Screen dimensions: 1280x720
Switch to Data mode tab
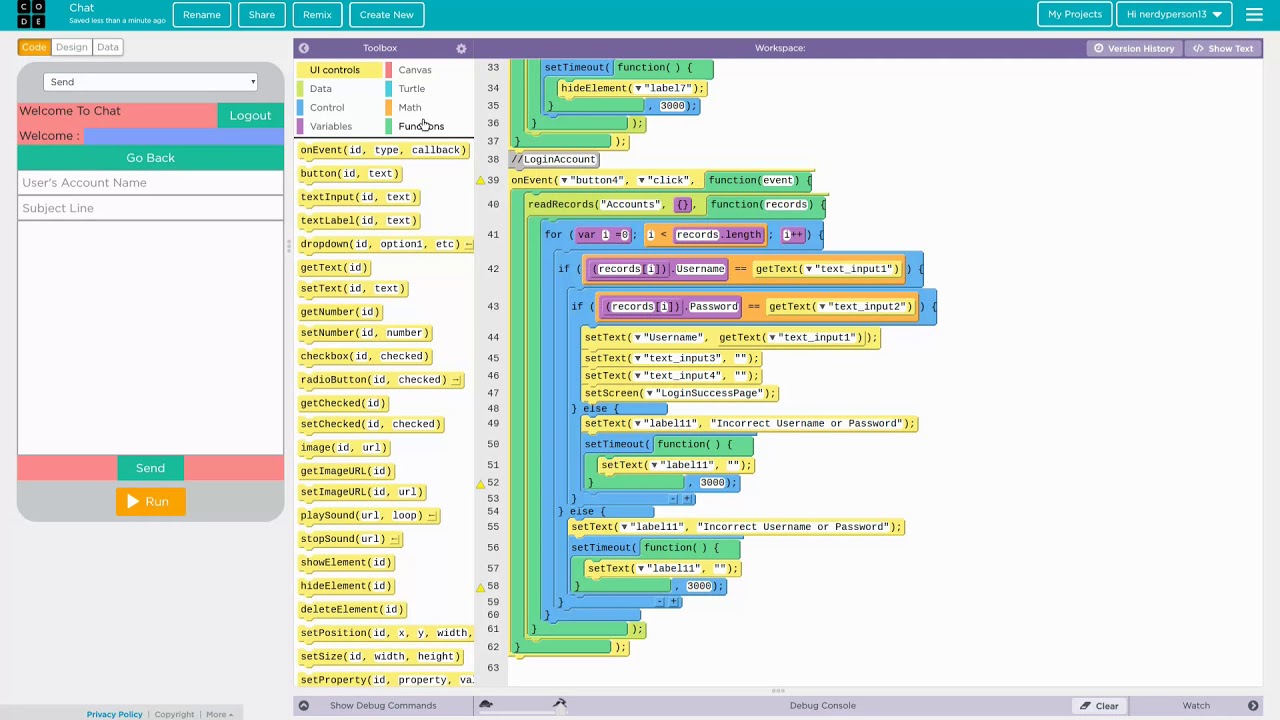click(108, 47)
